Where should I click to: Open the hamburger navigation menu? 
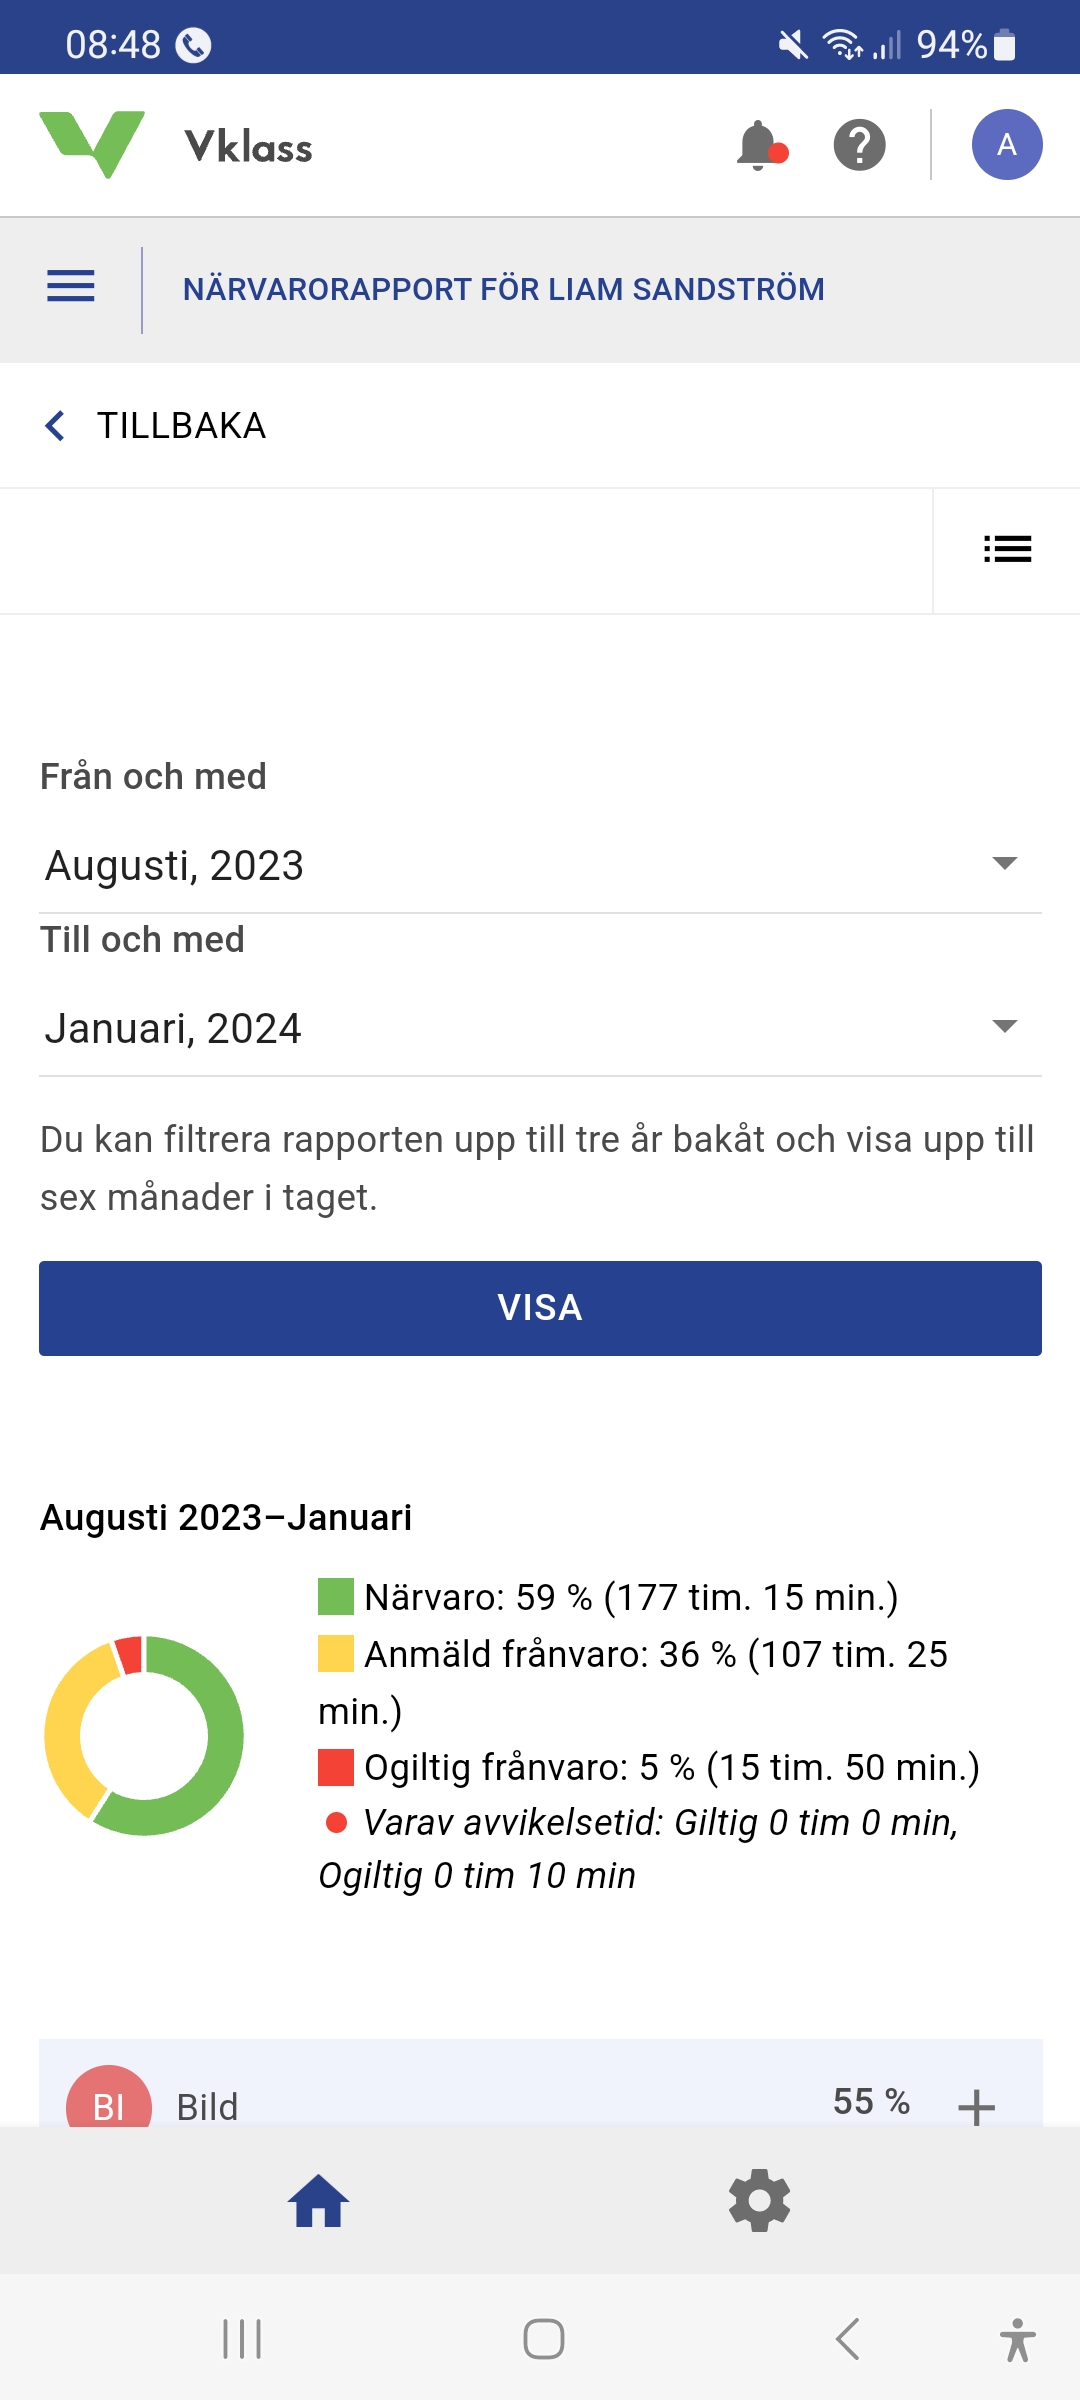click(71, 288)
